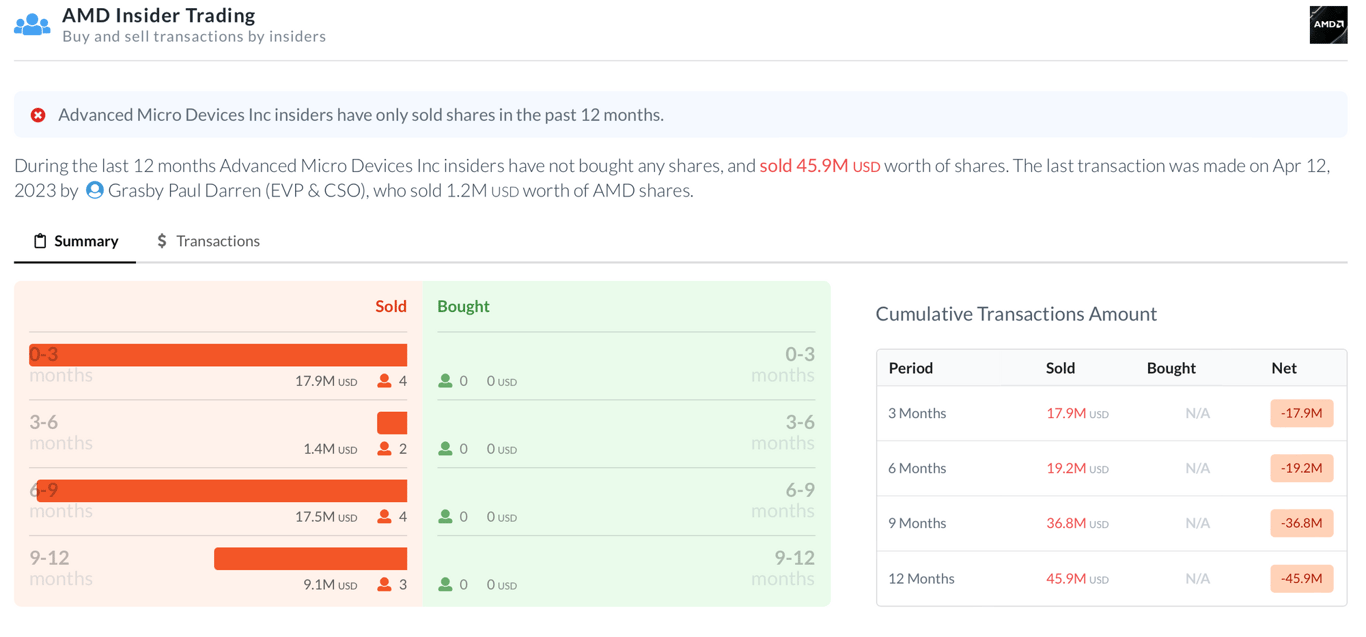Click the -17.9M net badge
The height and width of the screenshot is (637, 1366).
click(1301, 413)
